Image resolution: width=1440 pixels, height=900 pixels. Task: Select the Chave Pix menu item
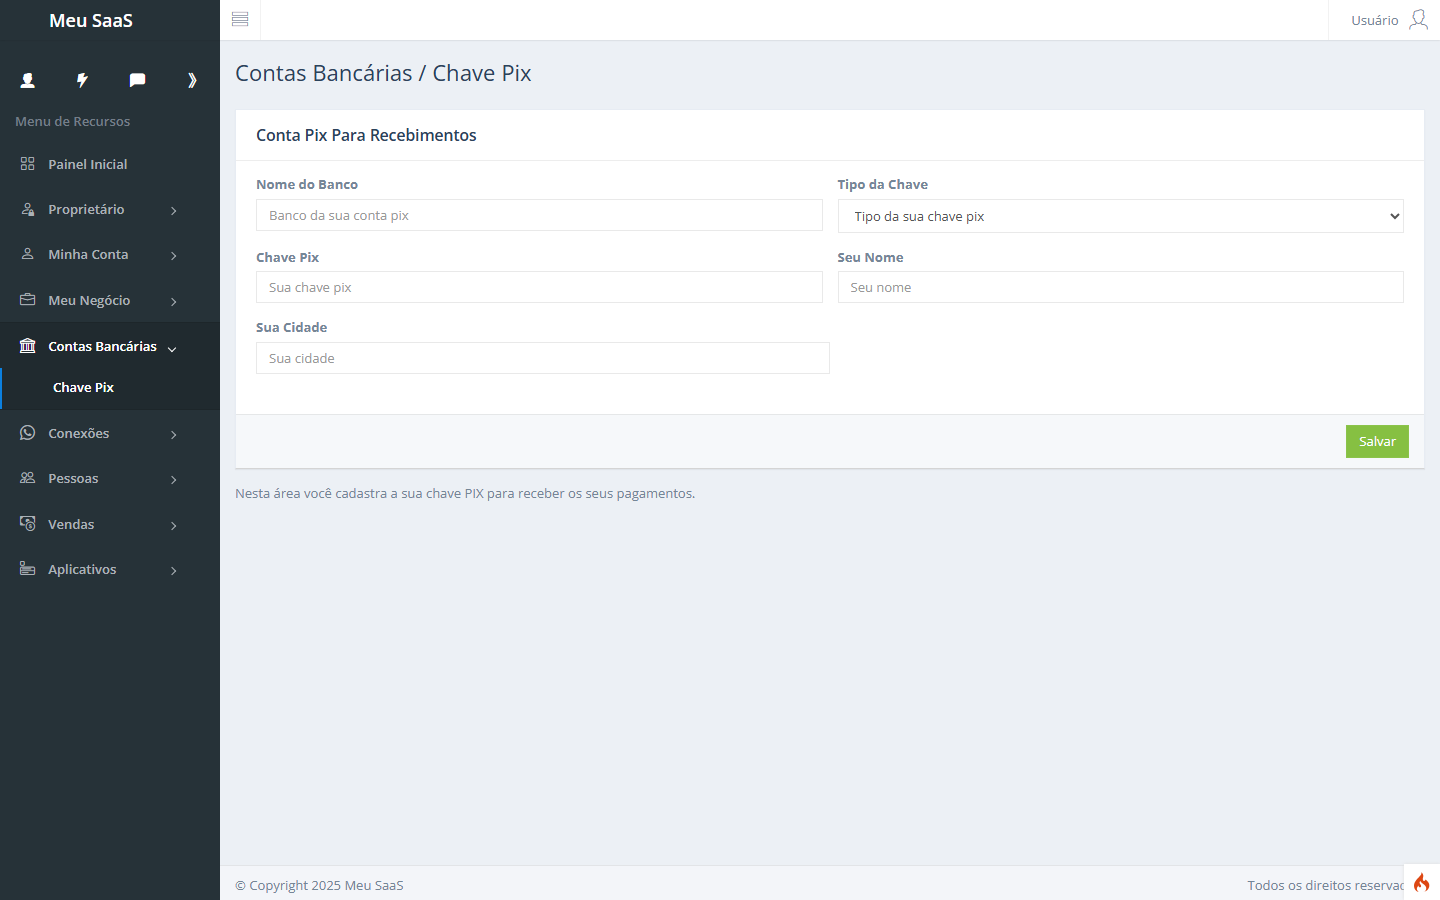point(83,388)
